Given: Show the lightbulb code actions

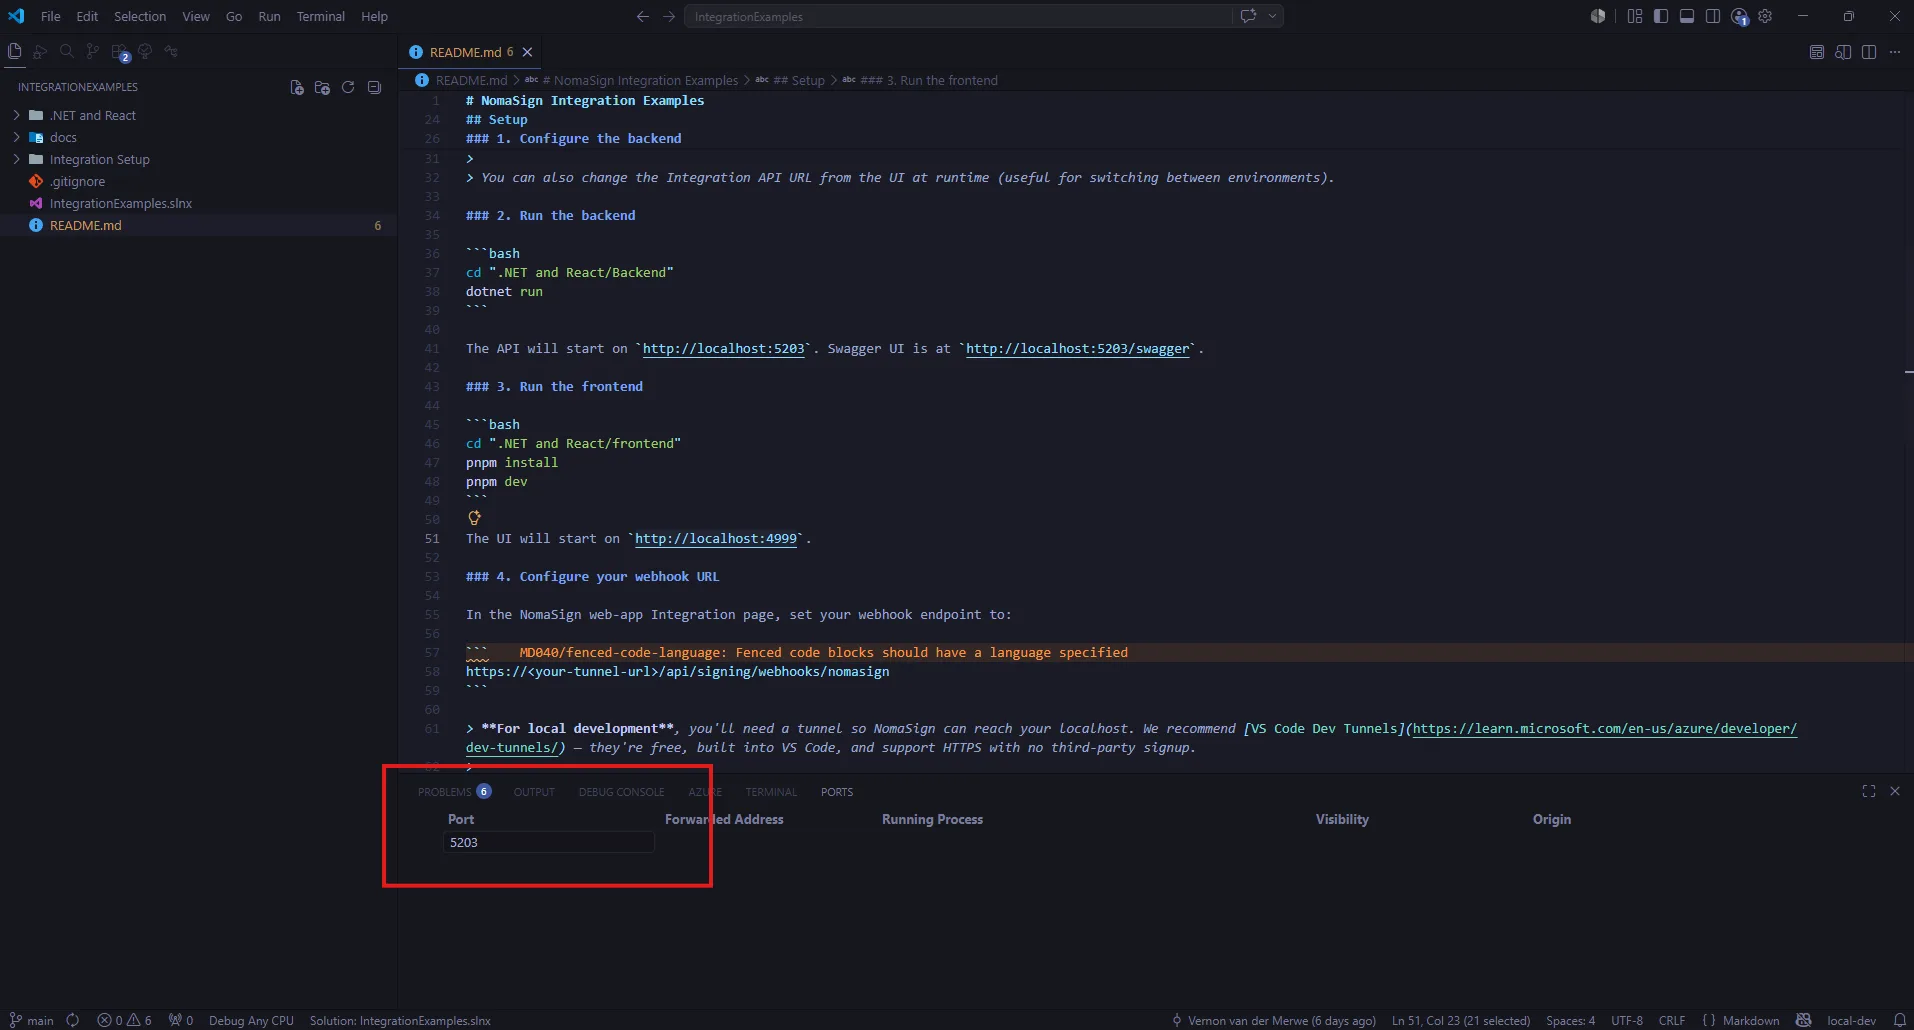Looking at the screenshot, I should (475, 518).
